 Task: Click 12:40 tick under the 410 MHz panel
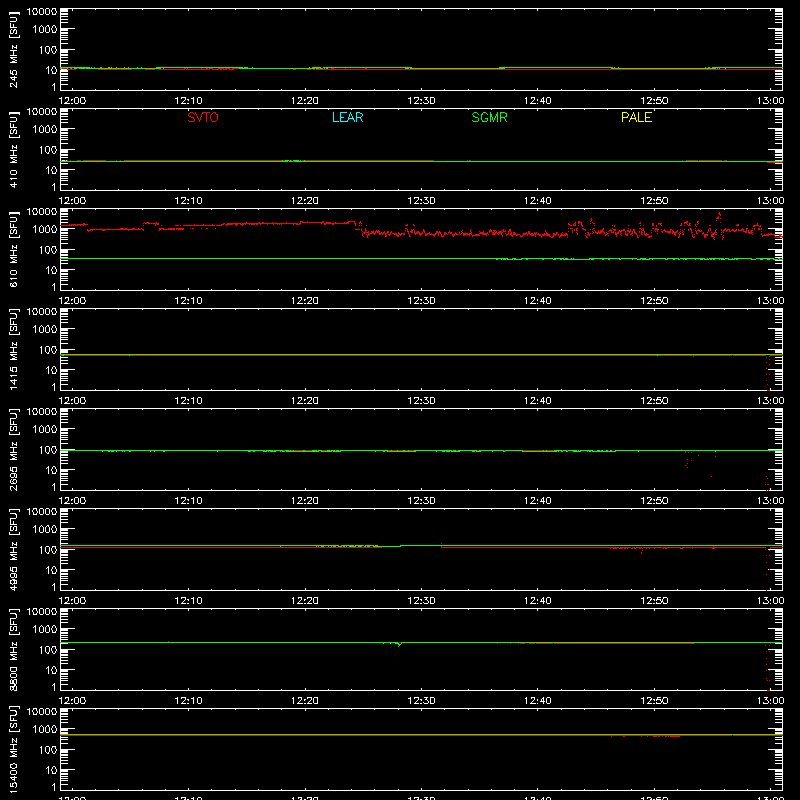point(538,201)
